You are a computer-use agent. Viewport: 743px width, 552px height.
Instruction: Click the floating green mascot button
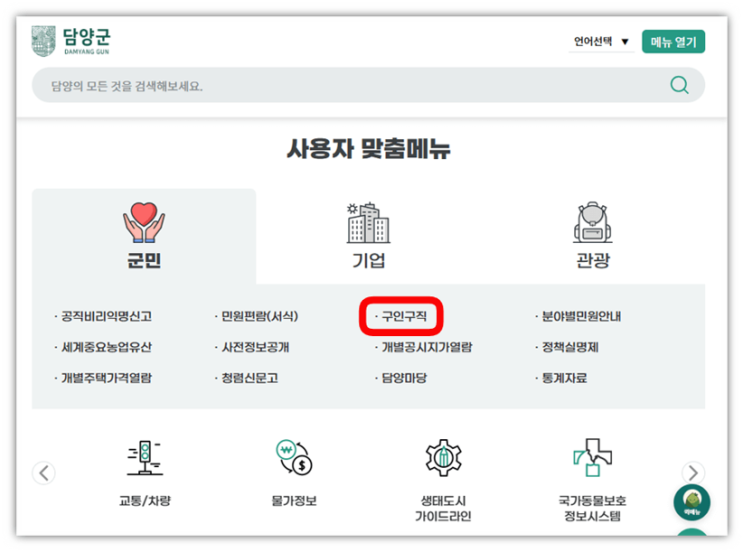(x=692, y=502)
